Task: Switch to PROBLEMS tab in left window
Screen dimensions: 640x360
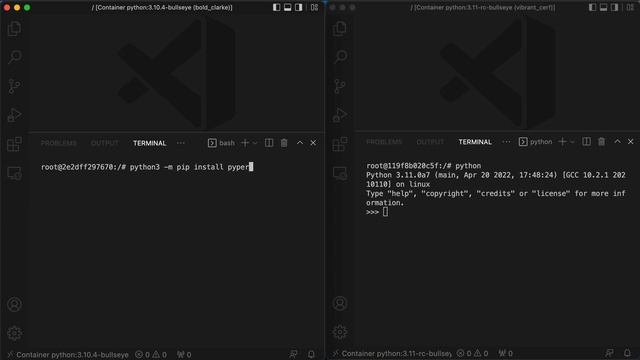Action: click(59, 143)
